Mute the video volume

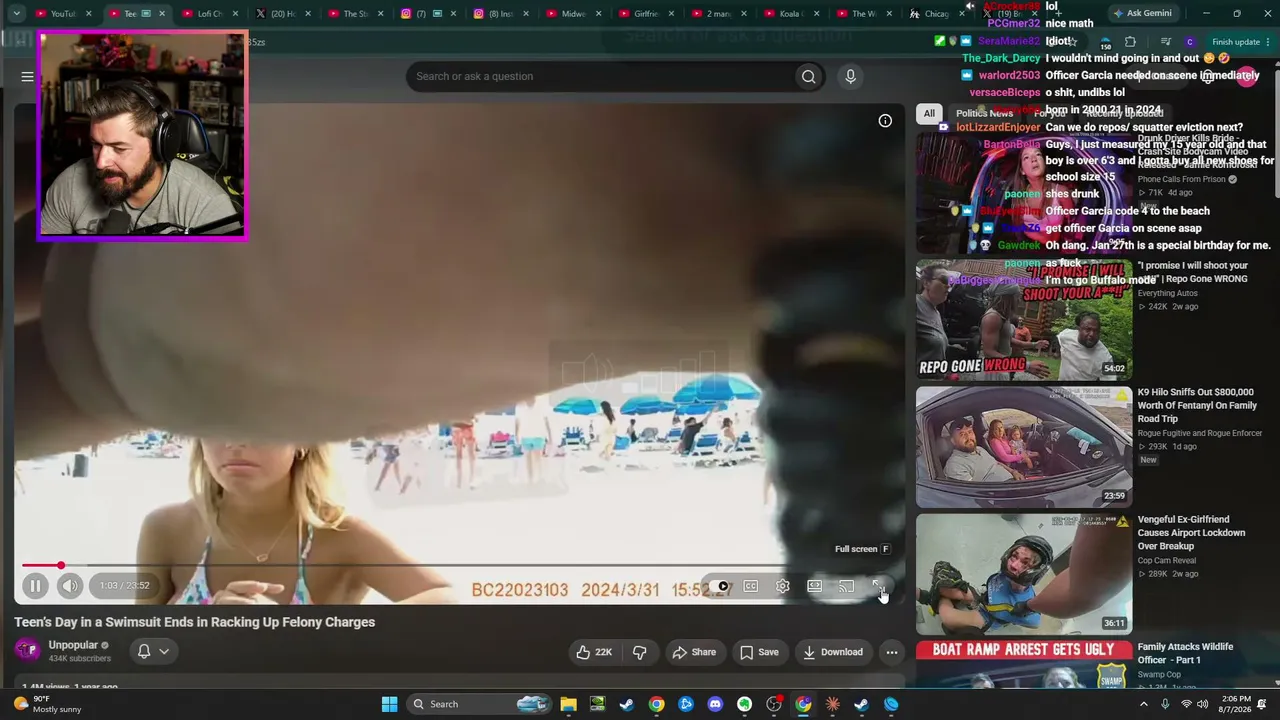tap(69, 586)
